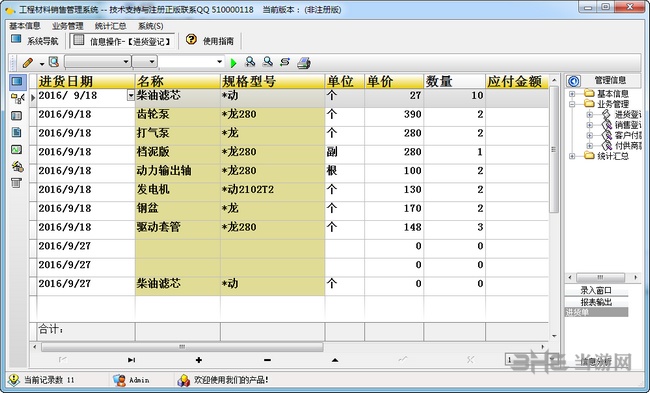Collapse the 业务管理 tree node
The image size is (650, 393).
tap(572, 104)
